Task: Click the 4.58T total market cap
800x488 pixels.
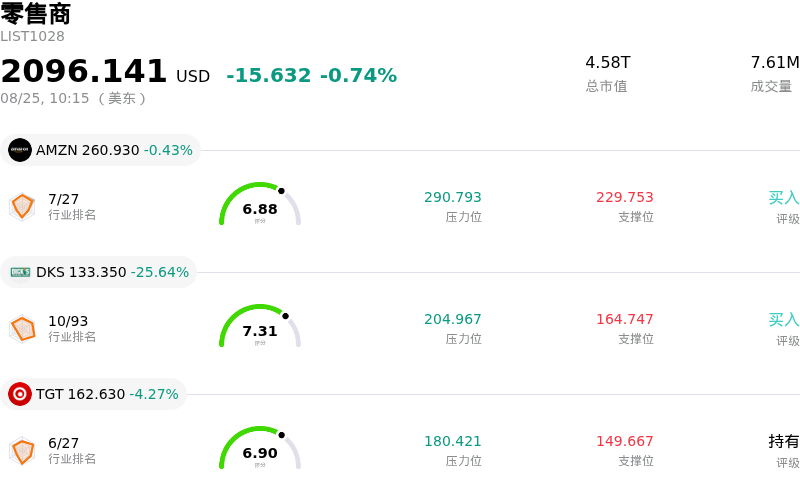Action: click(608, 62)
